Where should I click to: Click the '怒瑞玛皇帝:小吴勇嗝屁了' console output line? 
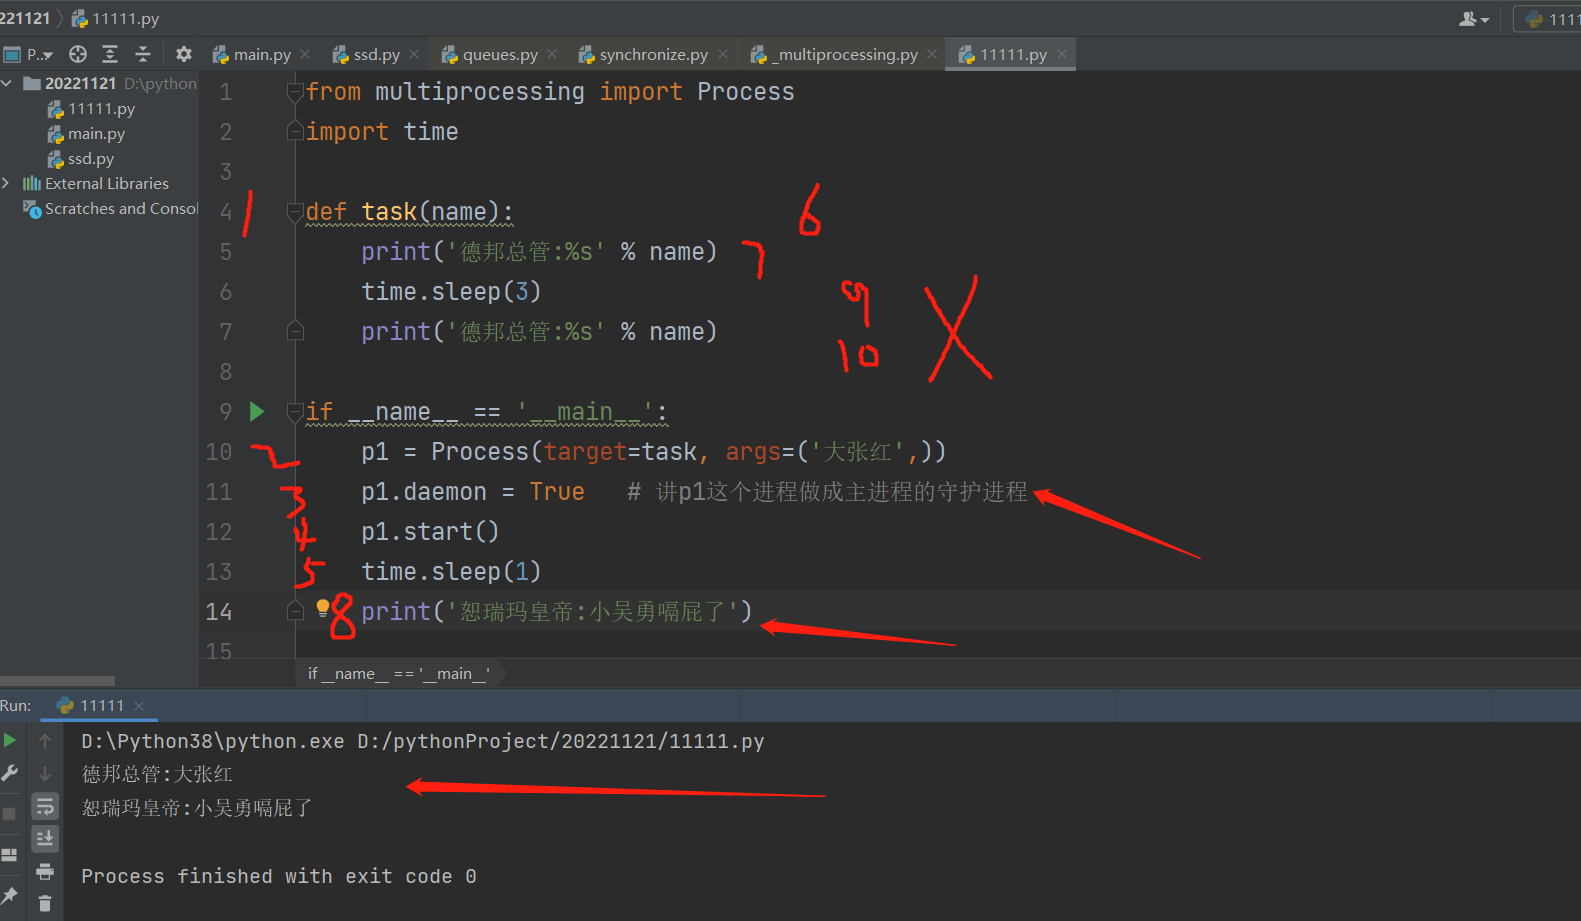click(x=197, y=807)
